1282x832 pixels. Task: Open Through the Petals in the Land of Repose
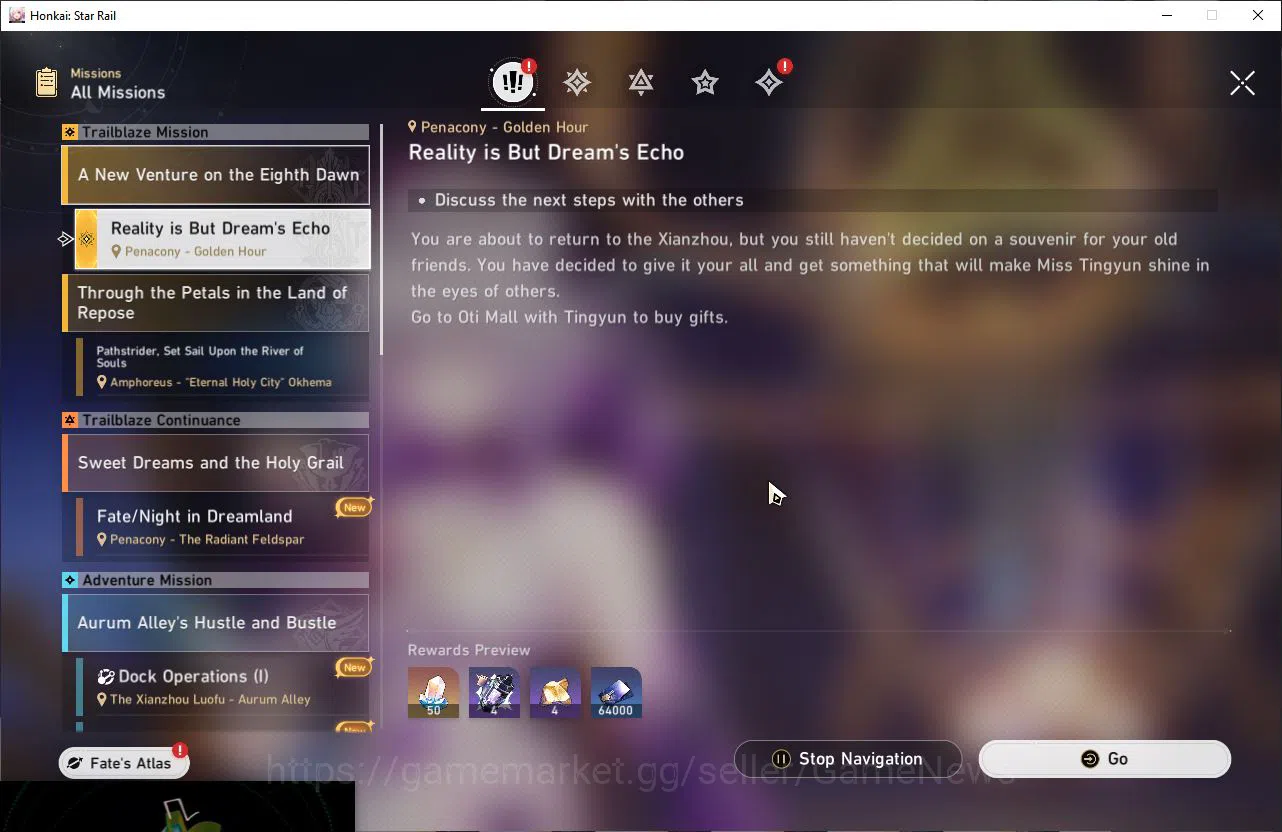(215, 303)
